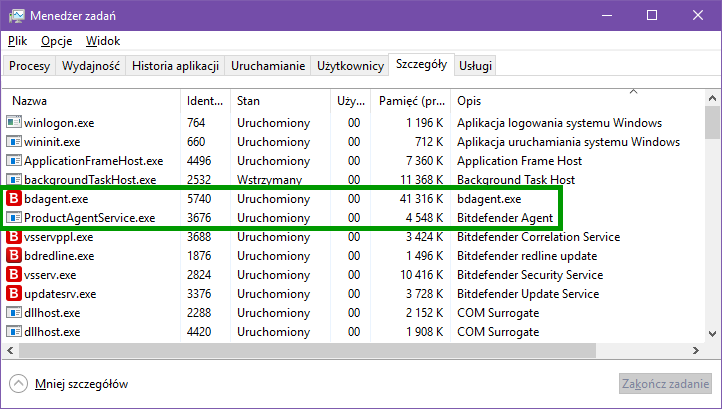Select the backgroundTaskHost.exe row name
The width and height of the screenshot is (722, 409).
[x=90, y=180]
